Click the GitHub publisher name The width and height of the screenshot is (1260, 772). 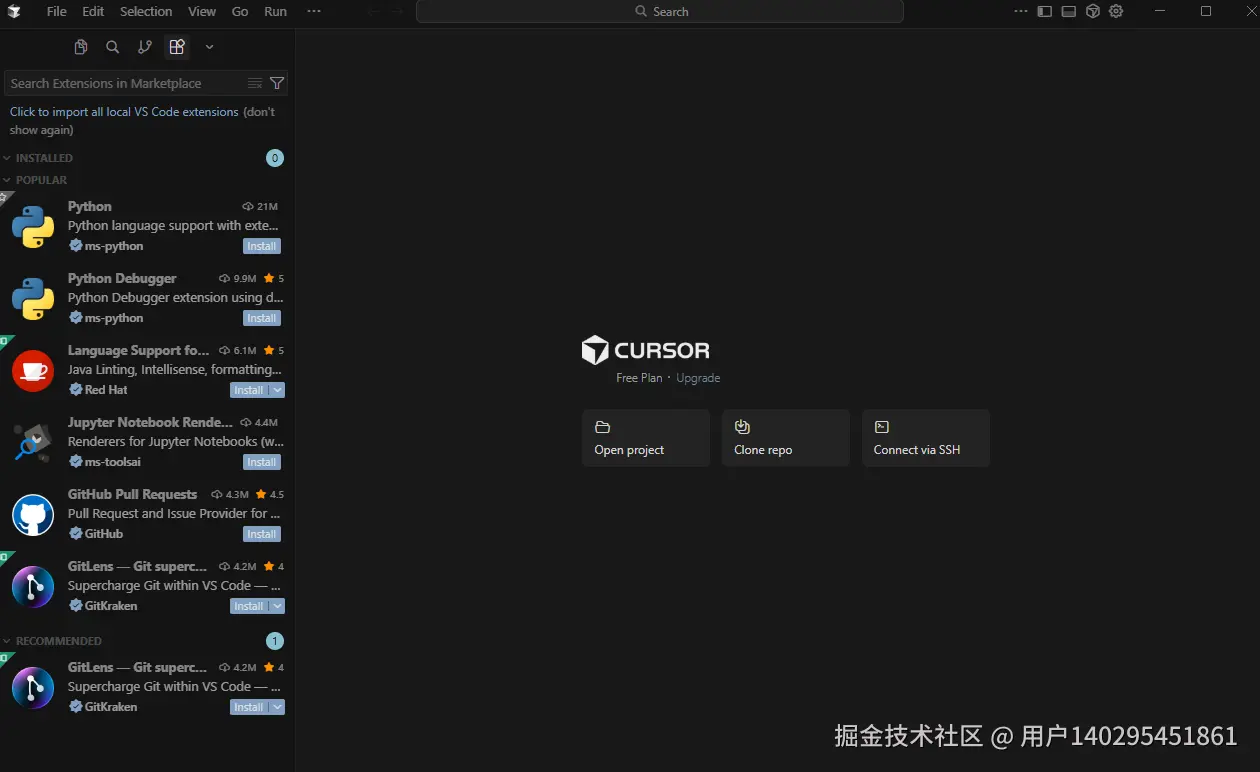pyautogui.click(x=104, y=534)
